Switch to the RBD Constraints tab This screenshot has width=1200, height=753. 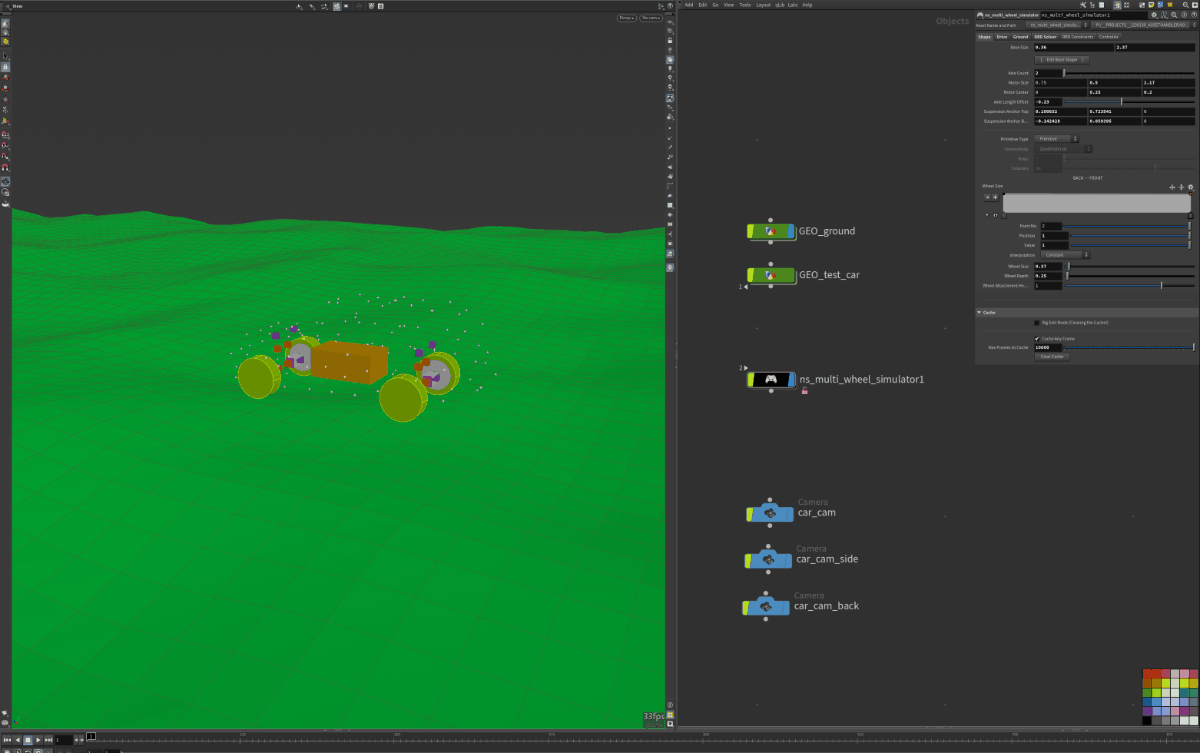click(x=1078, y=37)
